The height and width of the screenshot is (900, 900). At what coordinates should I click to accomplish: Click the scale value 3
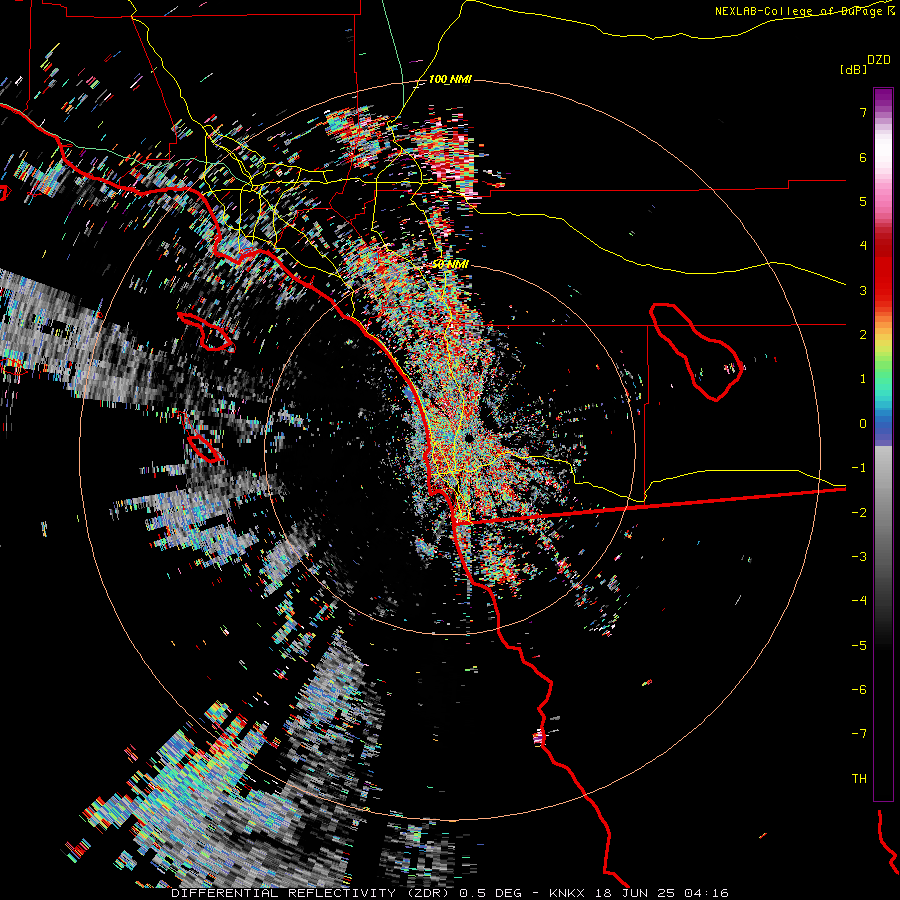pos(863,290)
